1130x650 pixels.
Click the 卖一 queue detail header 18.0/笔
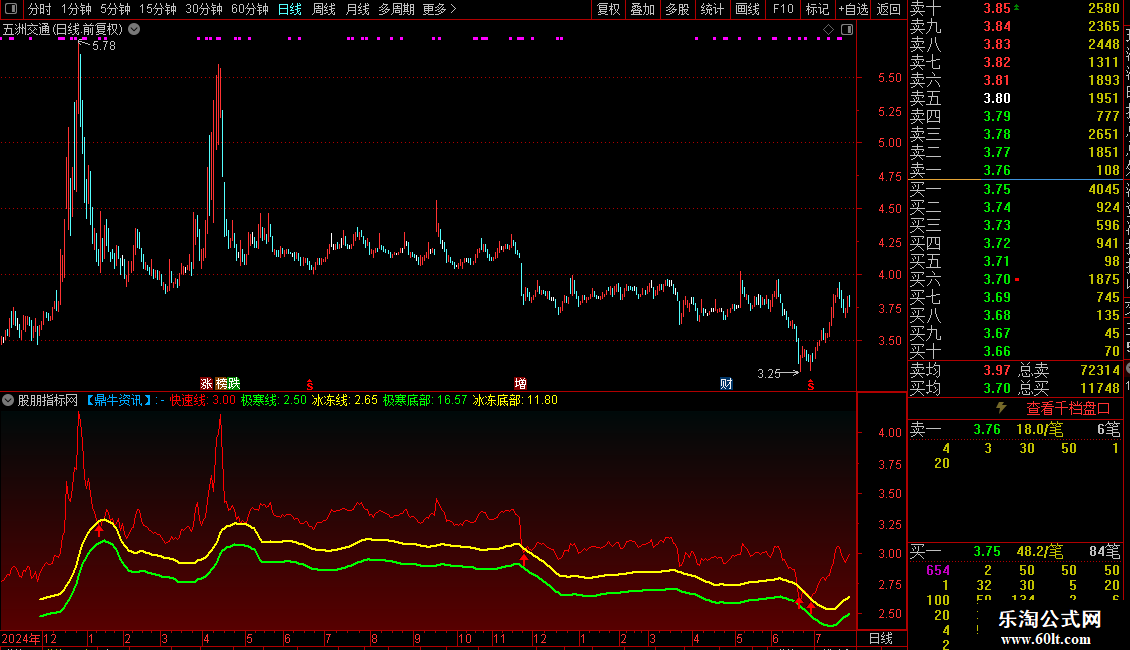1039,429
